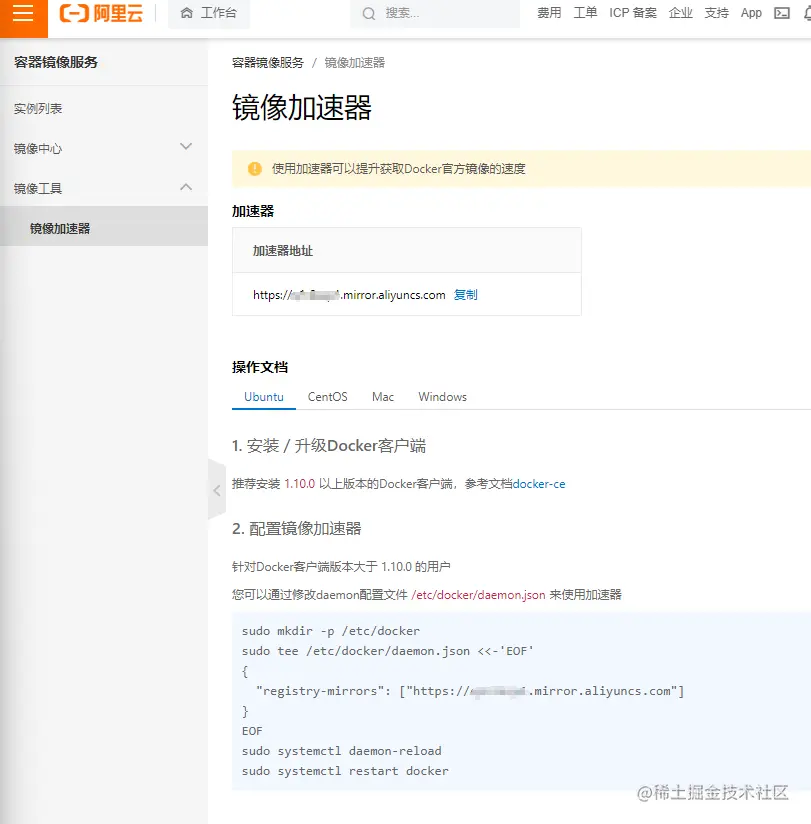The image size is (811, 824).
Task: Launch the Cloud Shell terminal icon
Action: [782, 13]
